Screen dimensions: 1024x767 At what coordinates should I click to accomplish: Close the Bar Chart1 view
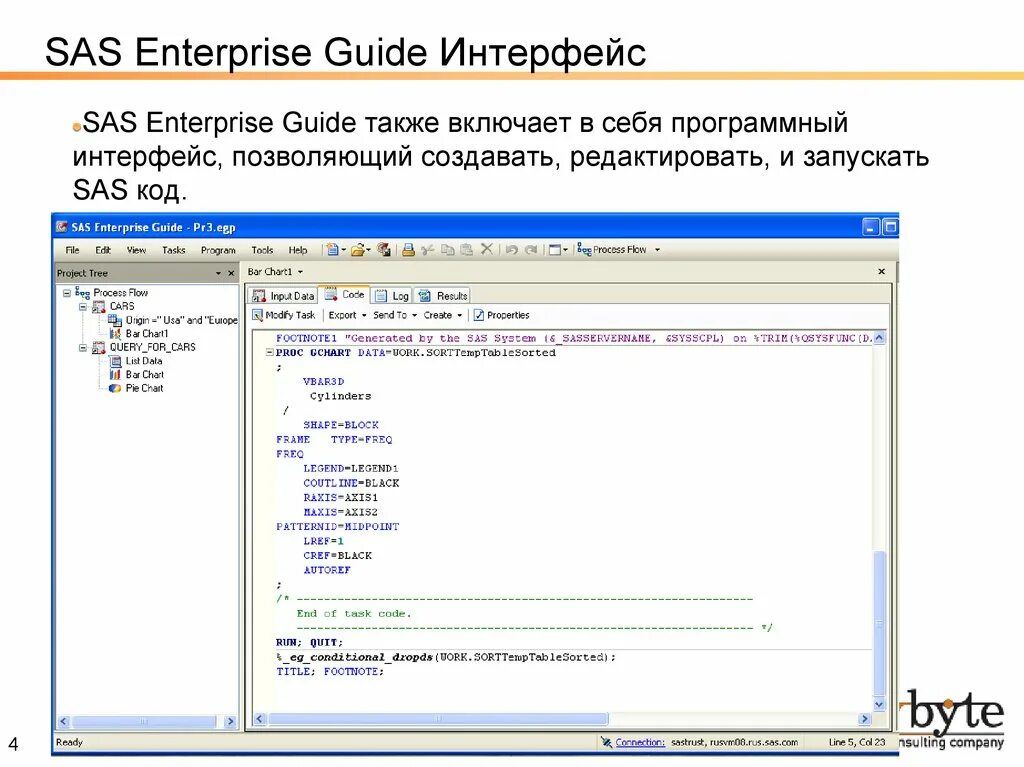pyautogui.click(x=881, y=271)
